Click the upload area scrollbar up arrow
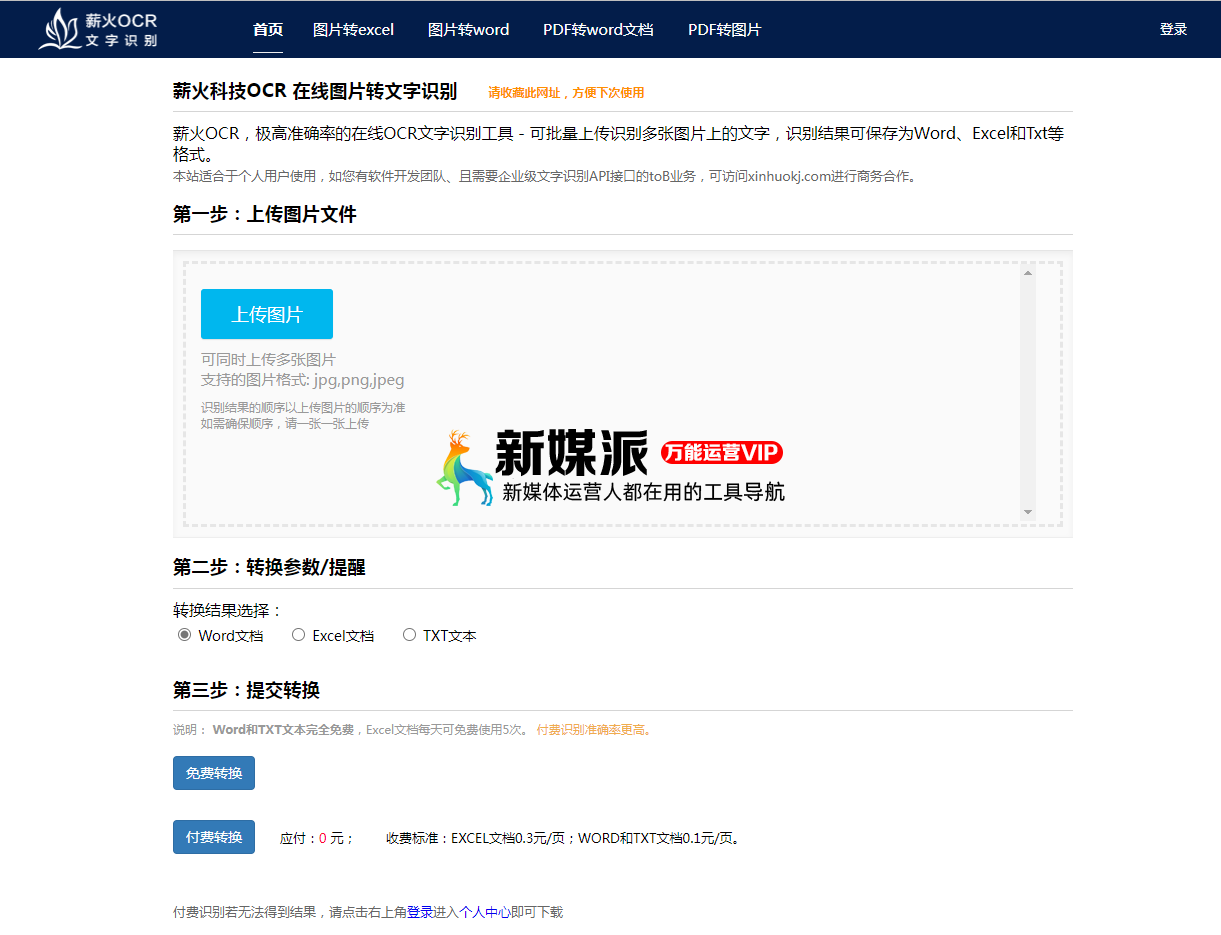 coord(1027,272)
